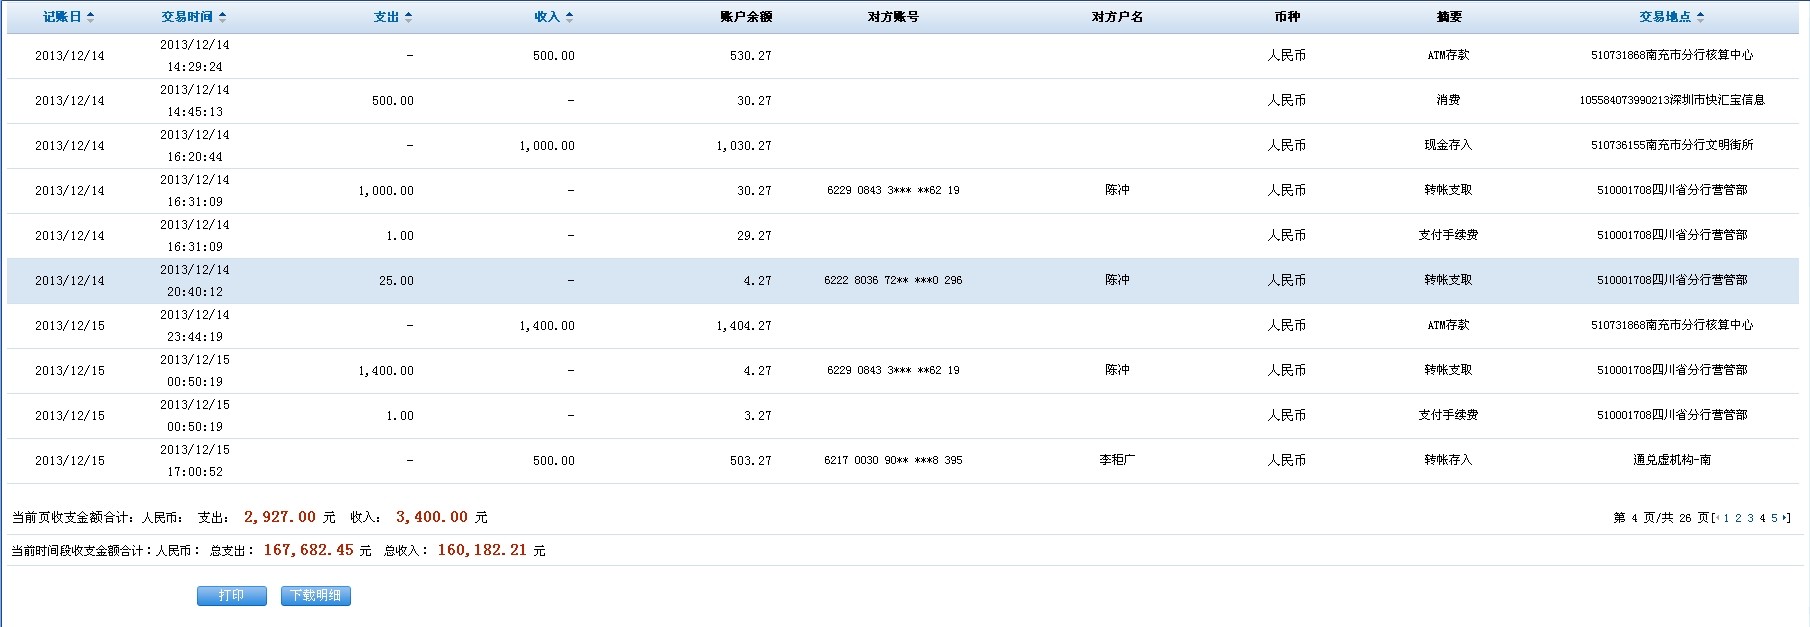This screenshot has width=1810, height=627.
Task: Click balance value 3.27
Action: (758, 416)
